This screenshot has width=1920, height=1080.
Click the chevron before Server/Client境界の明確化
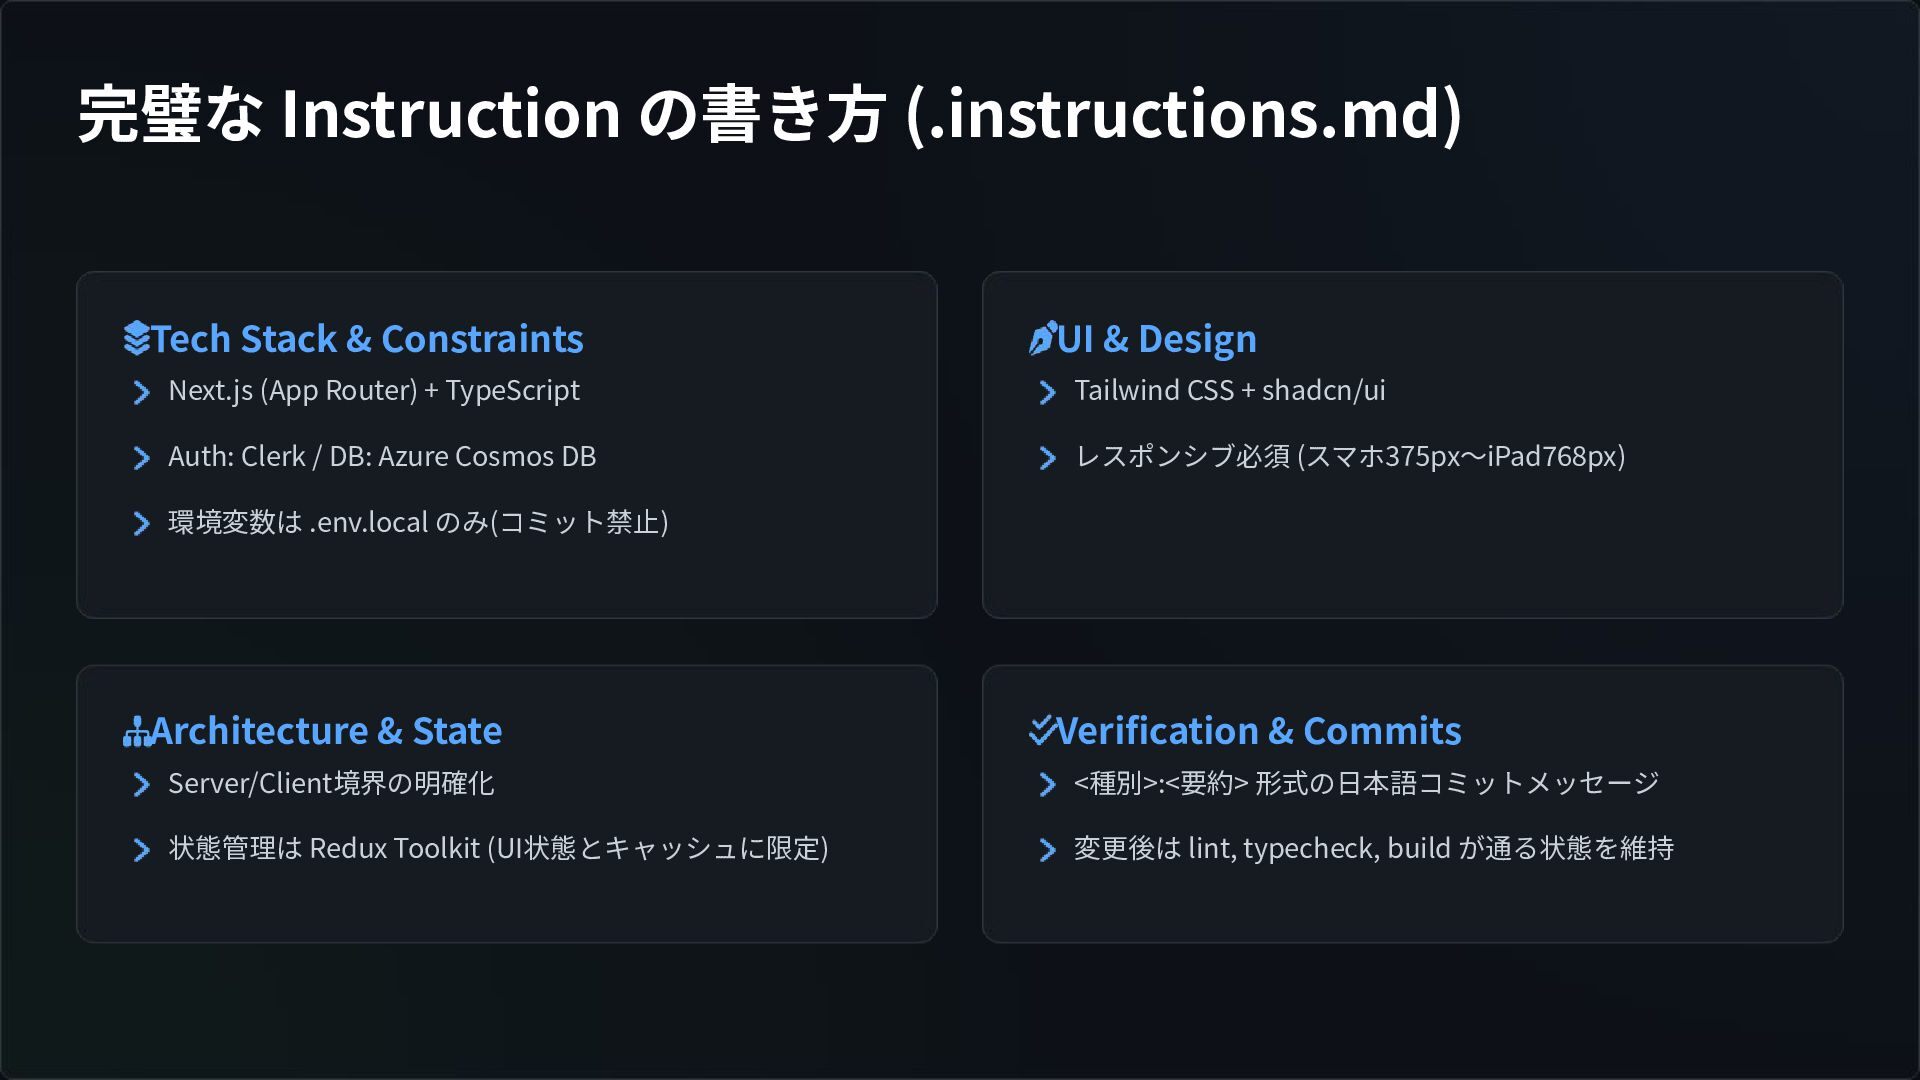141,785
